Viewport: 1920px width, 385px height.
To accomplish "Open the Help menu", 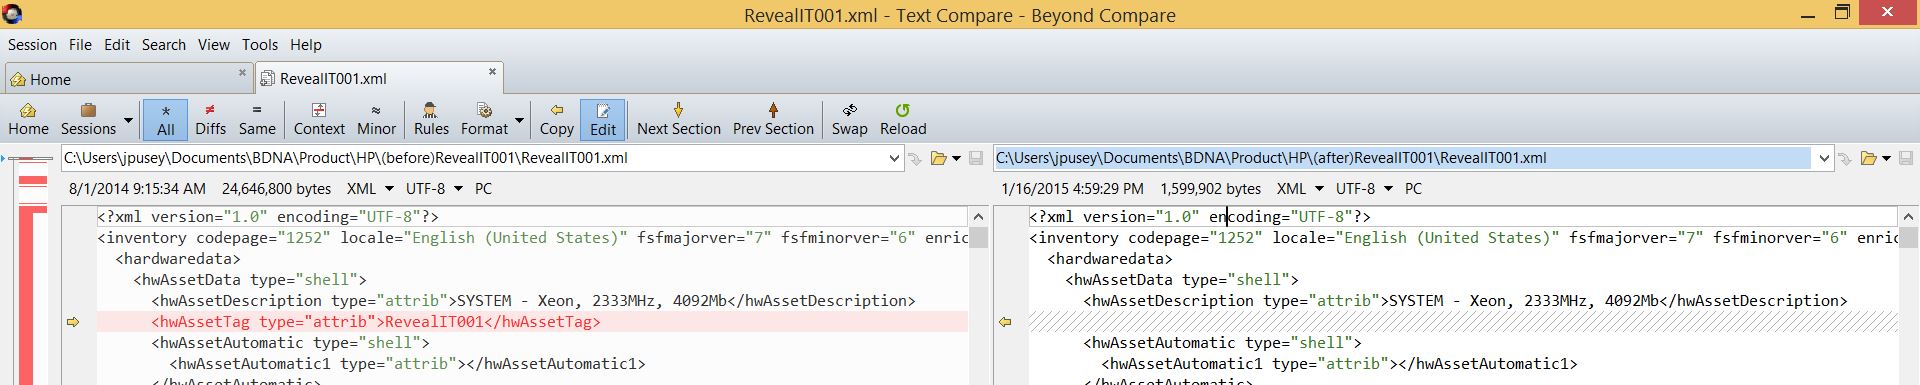I will click(306, 44).
